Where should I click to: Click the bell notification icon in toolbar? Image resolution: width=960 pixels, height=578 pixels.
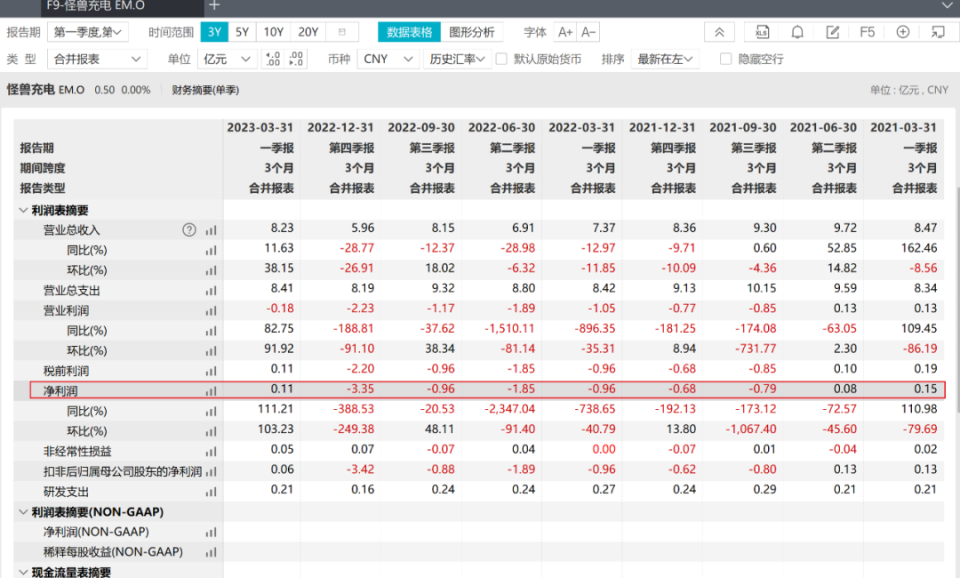(797, 32)
